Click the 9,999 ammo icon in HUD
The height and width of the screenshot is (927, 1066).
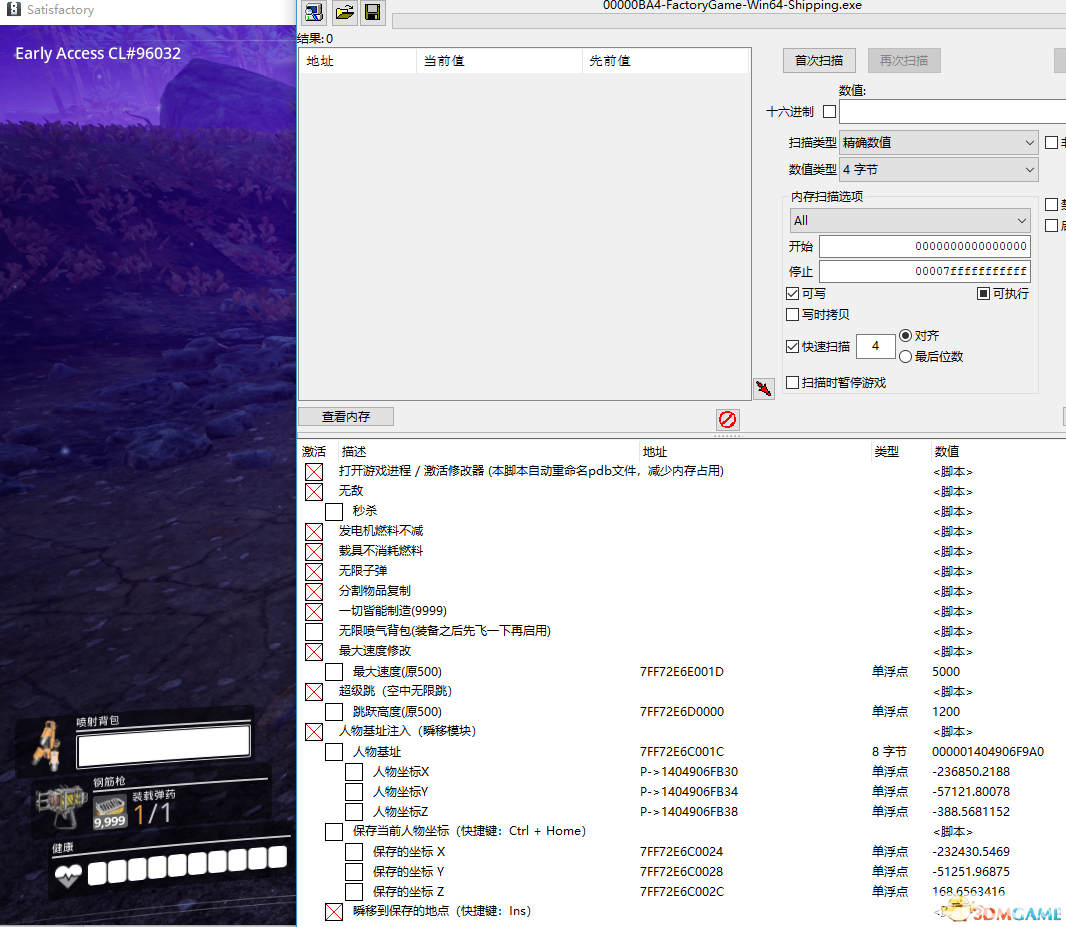[x=109, y=813]
